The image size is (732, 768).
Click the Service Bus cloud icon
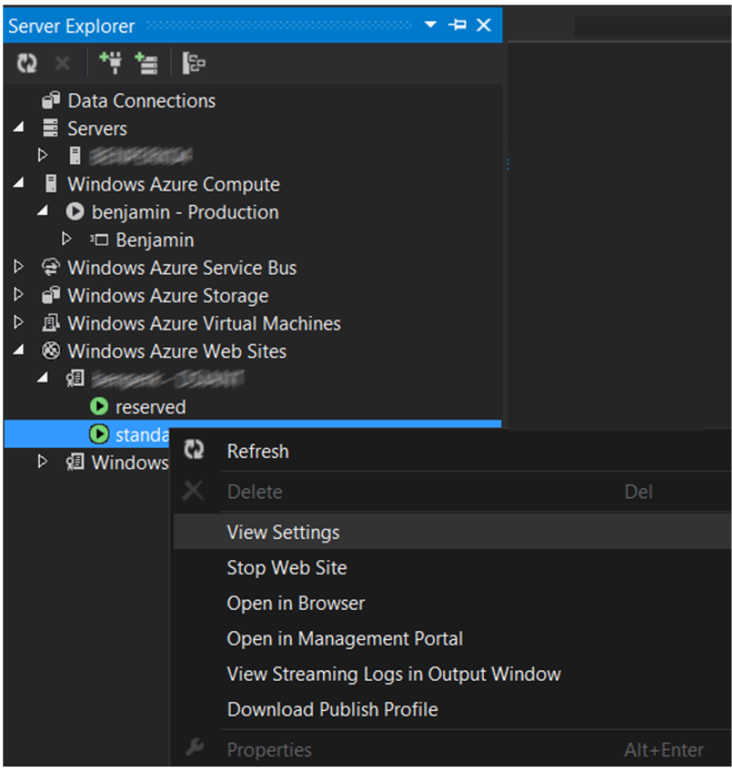click(50, 267)
